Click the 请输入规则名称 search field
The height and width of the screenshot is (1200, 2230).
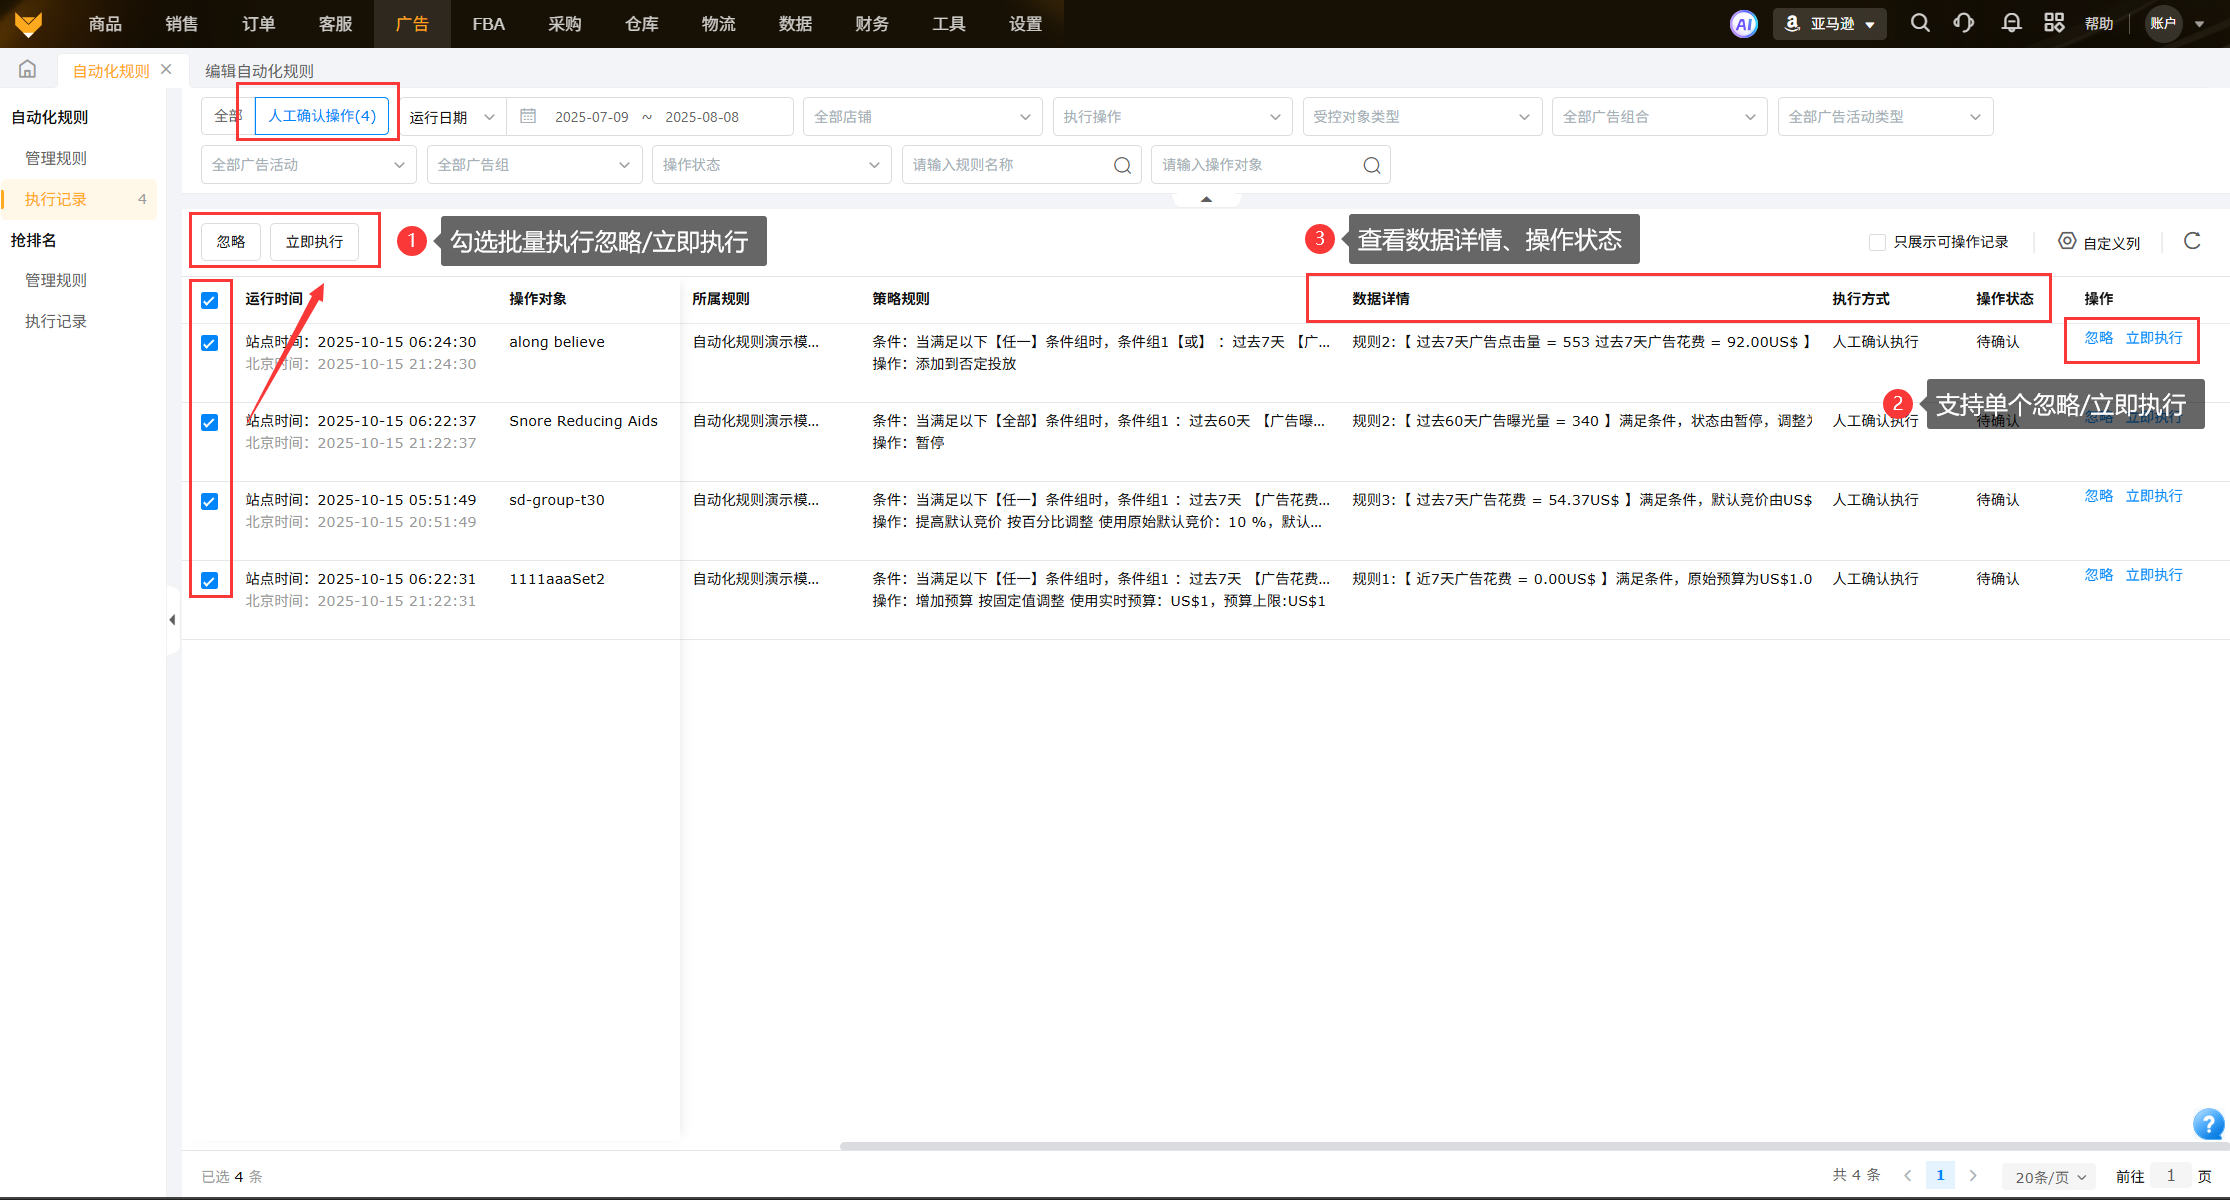[x=1010, y=165]
